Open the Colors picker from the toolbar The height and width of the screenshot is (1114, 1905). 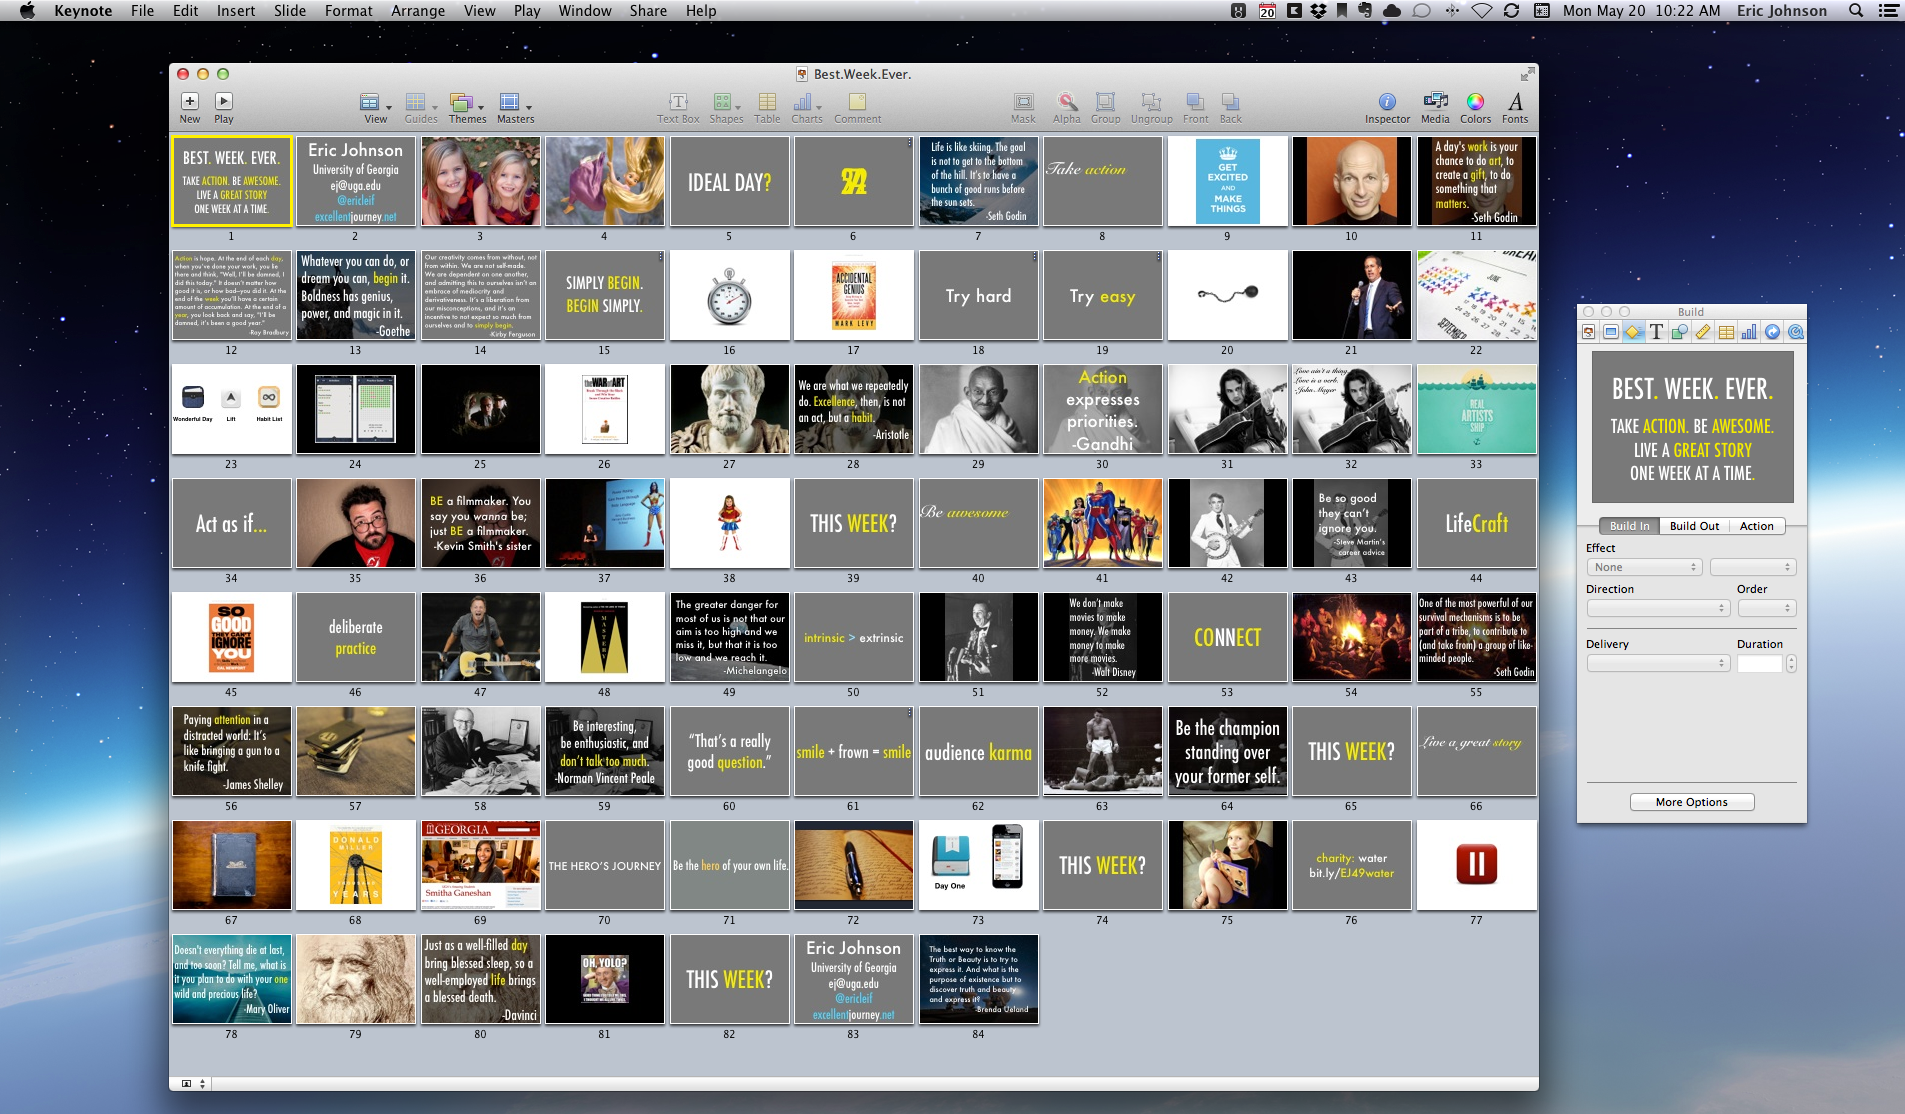(1475, 102)
